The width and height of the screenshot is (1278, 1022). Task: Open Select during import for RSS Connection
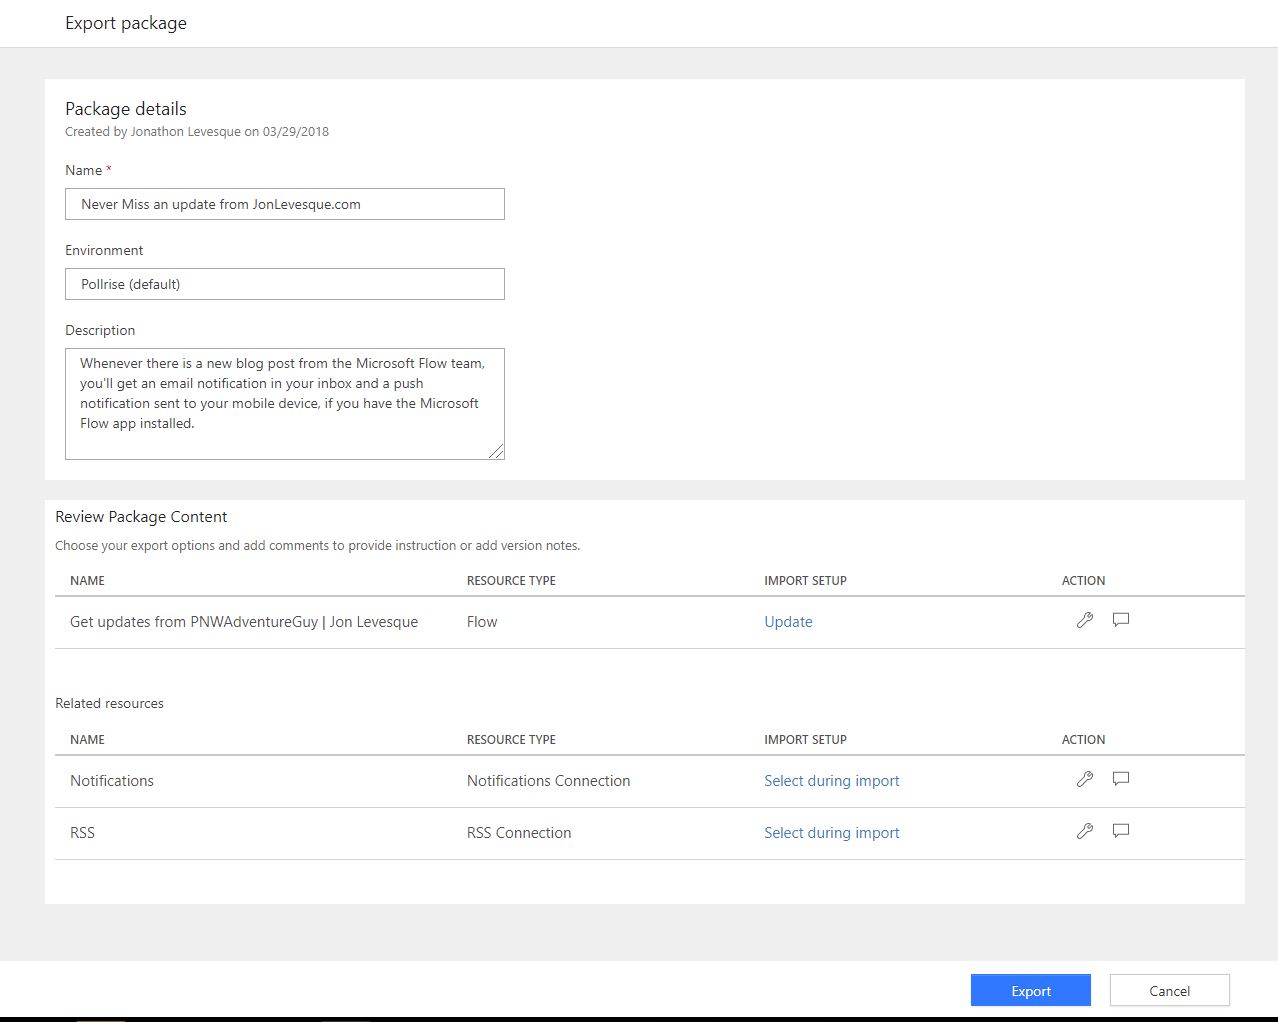[x=831, y=832]
